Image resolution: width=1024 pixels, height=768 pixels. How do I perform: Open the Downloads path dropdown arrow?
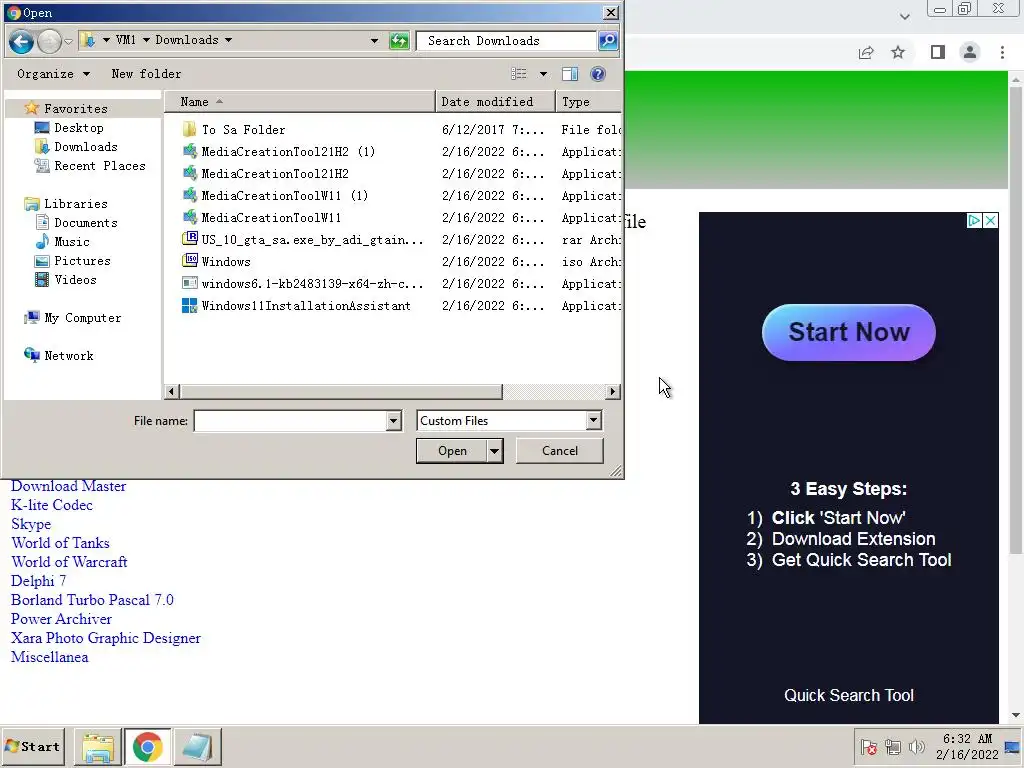(229, 40)
